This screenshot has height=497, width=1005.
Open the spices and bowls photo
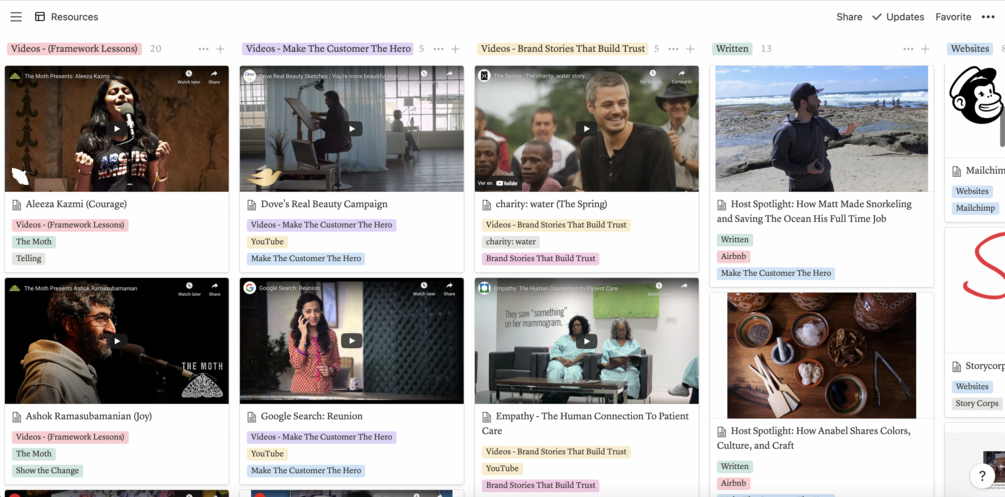(822, 355)
